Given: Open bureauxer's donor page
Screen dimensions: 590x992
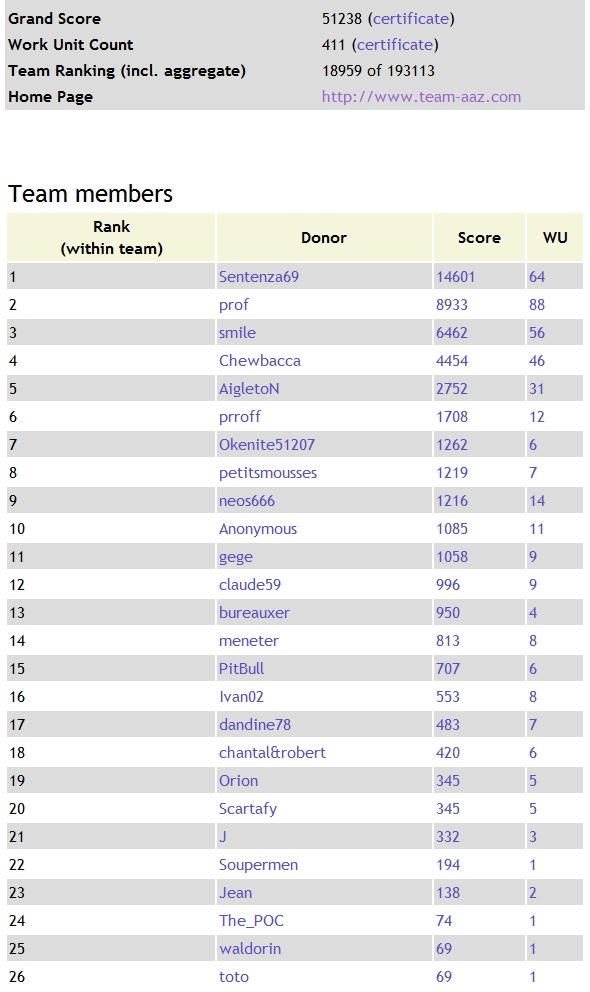Looking at the screenshot, I should [x=254, y=612].
